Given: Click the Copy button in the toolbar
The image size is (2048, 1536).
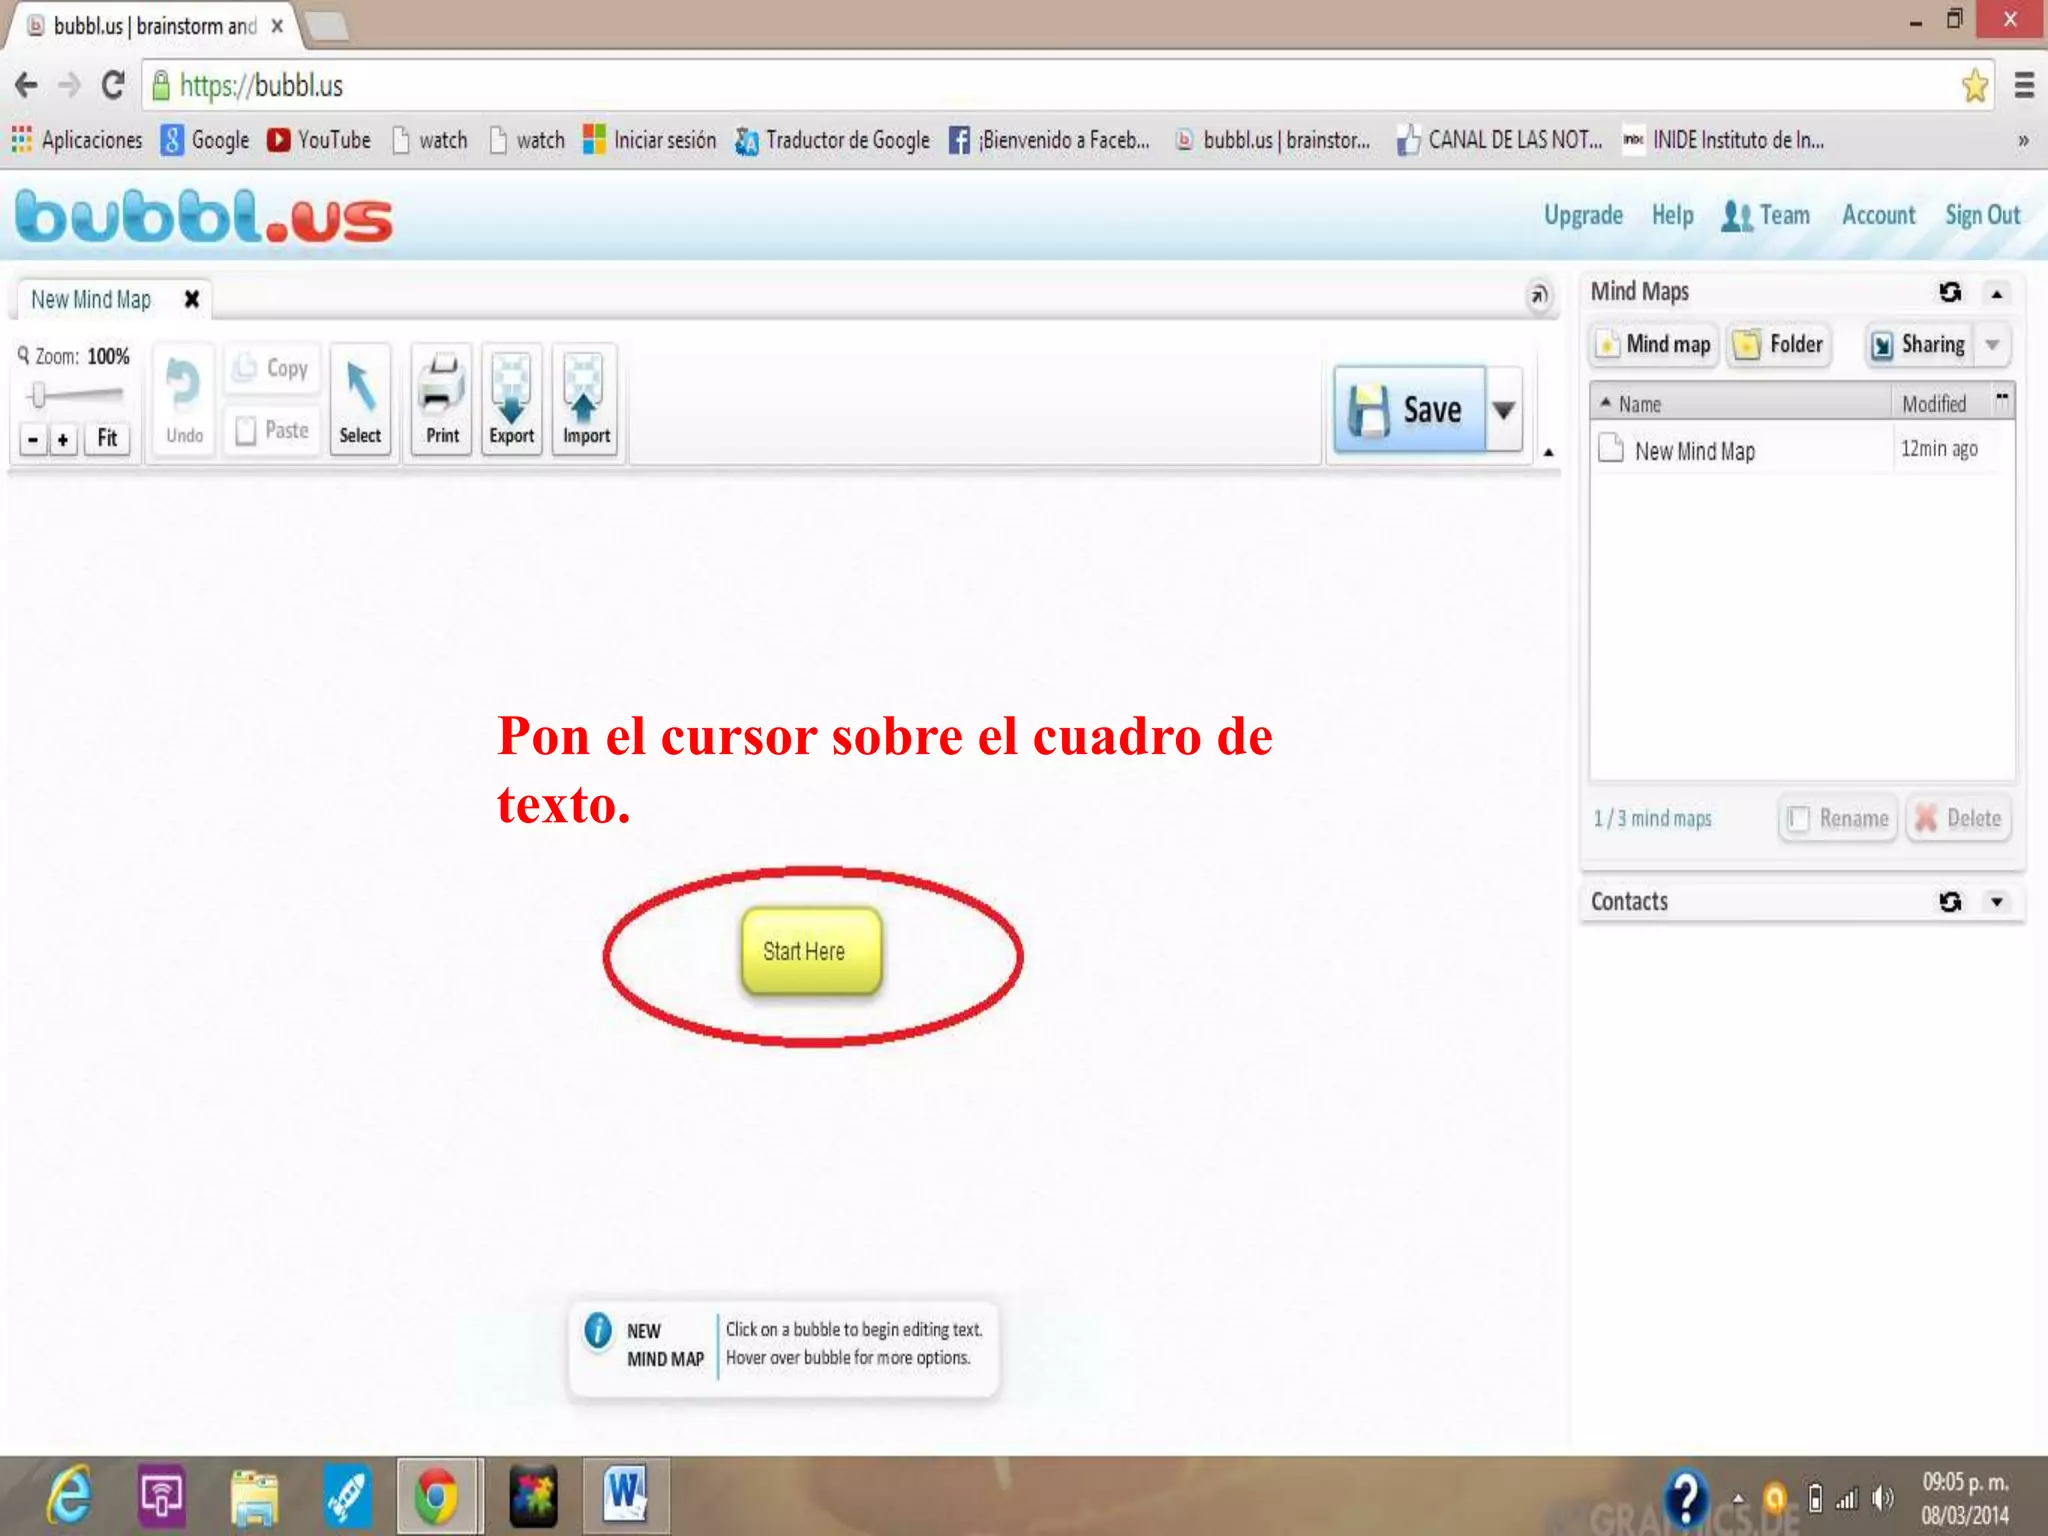Looking at the screenshot, I should (273, 369).
